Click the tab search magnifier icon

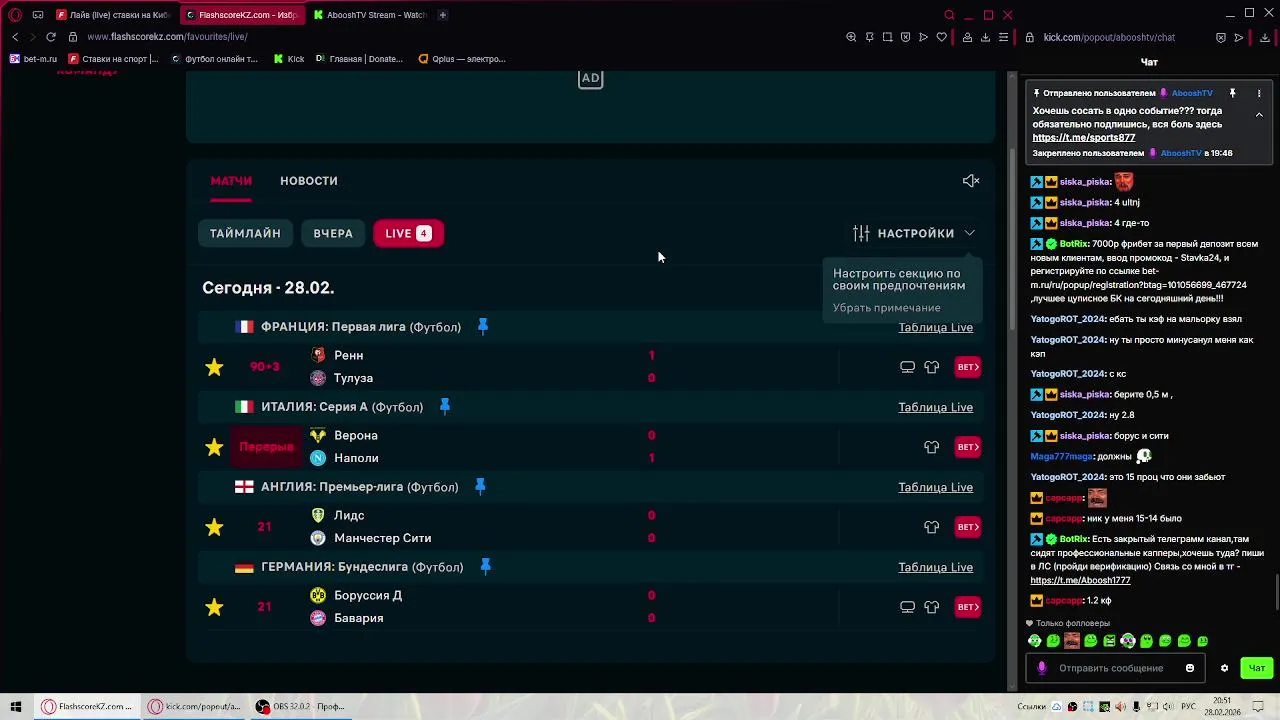pyautogui.click(x=949, y=15)
